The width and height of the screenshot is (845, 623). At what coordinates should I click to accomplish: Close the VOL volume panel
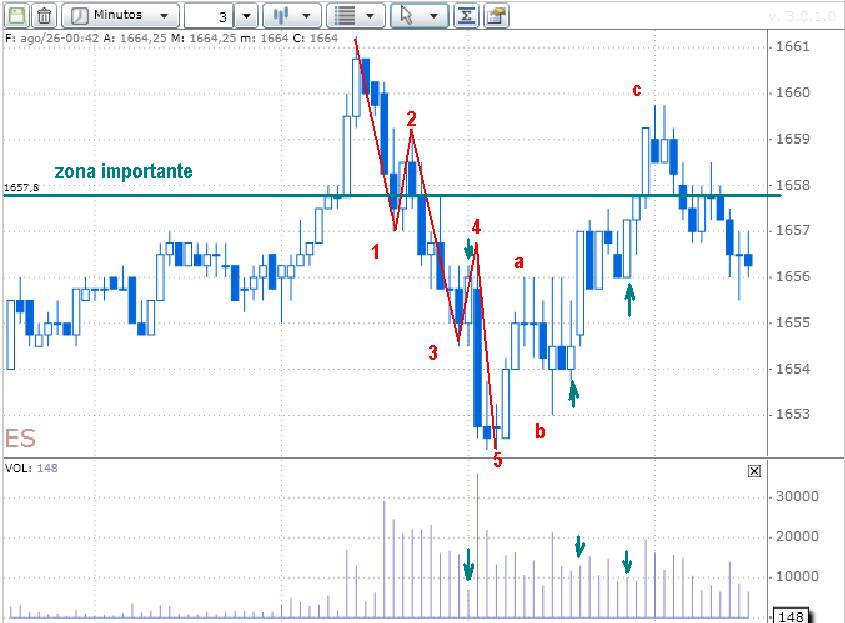click(755, 471)
